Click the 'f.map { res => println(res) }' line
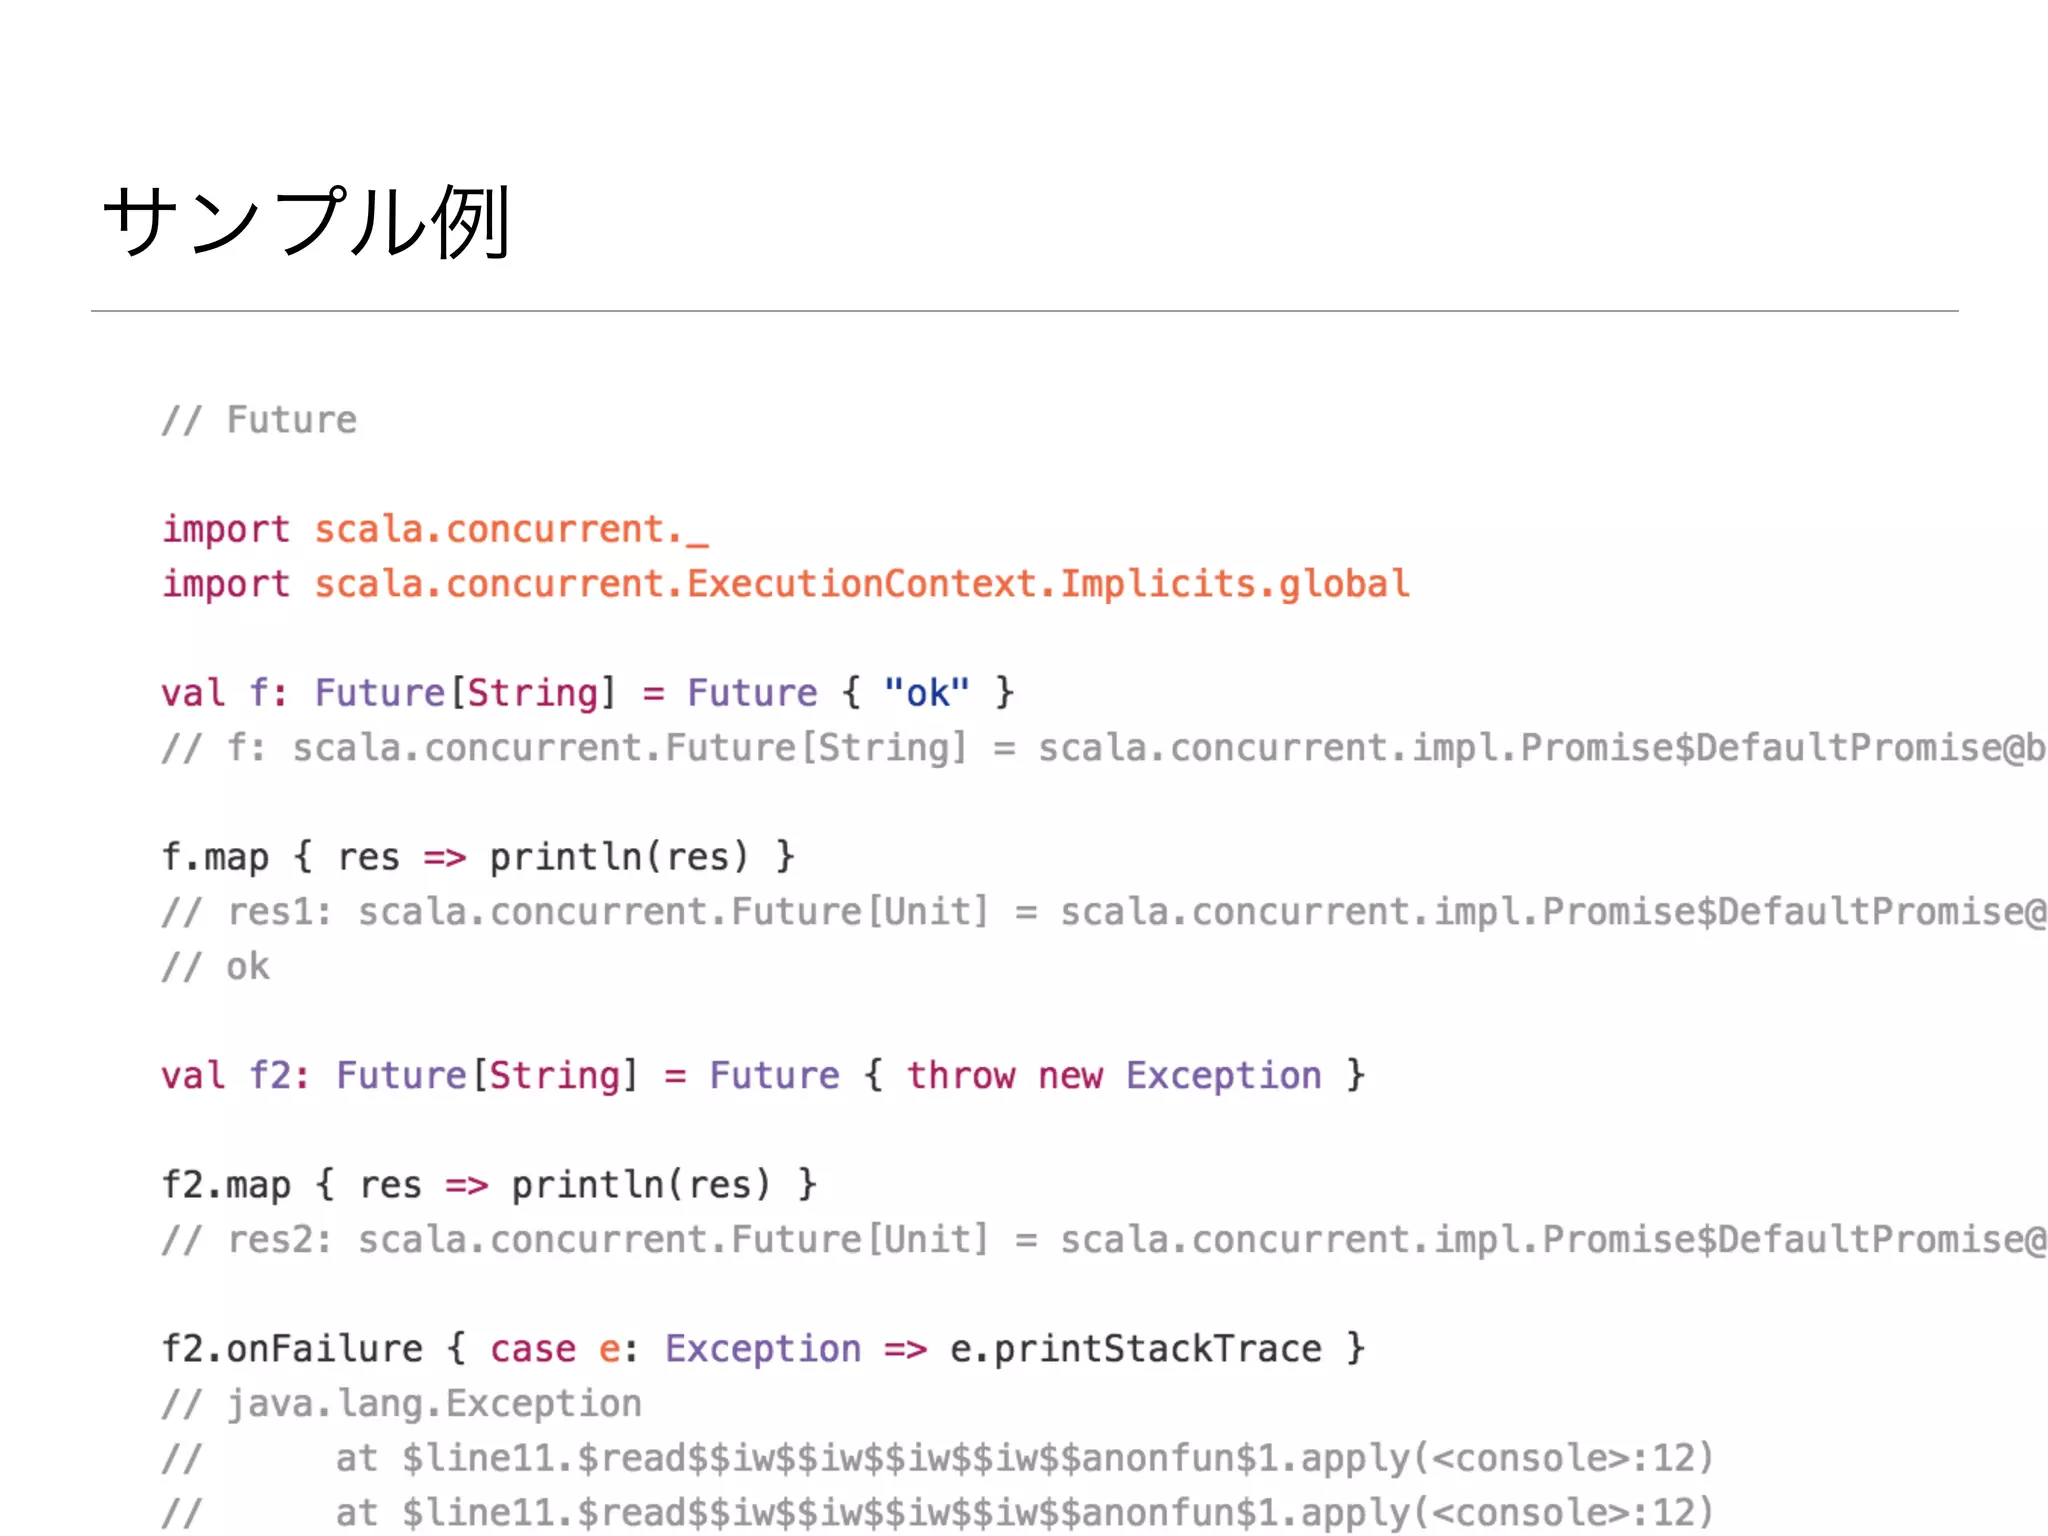The image size is (2048, 1536). [x=478, y=857]
